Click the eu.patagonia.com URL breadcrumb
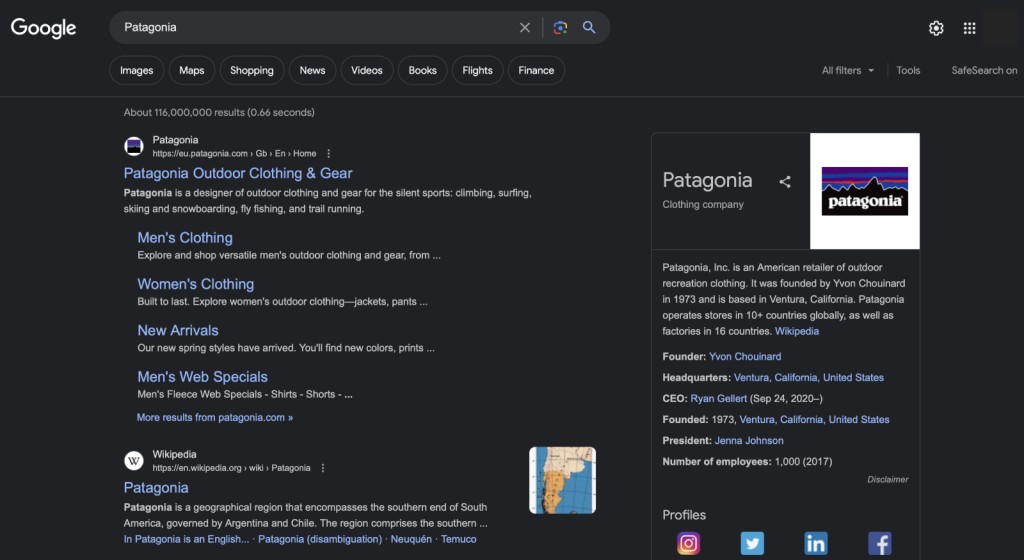Viewport: 1024px width, 560px height. click(x=234, y=153)
